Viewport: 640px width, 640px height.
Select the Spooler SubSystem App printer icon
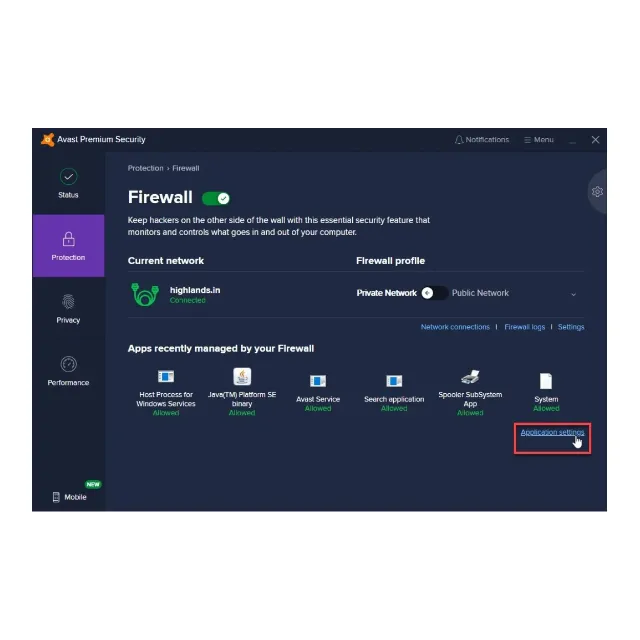[470, 377]
